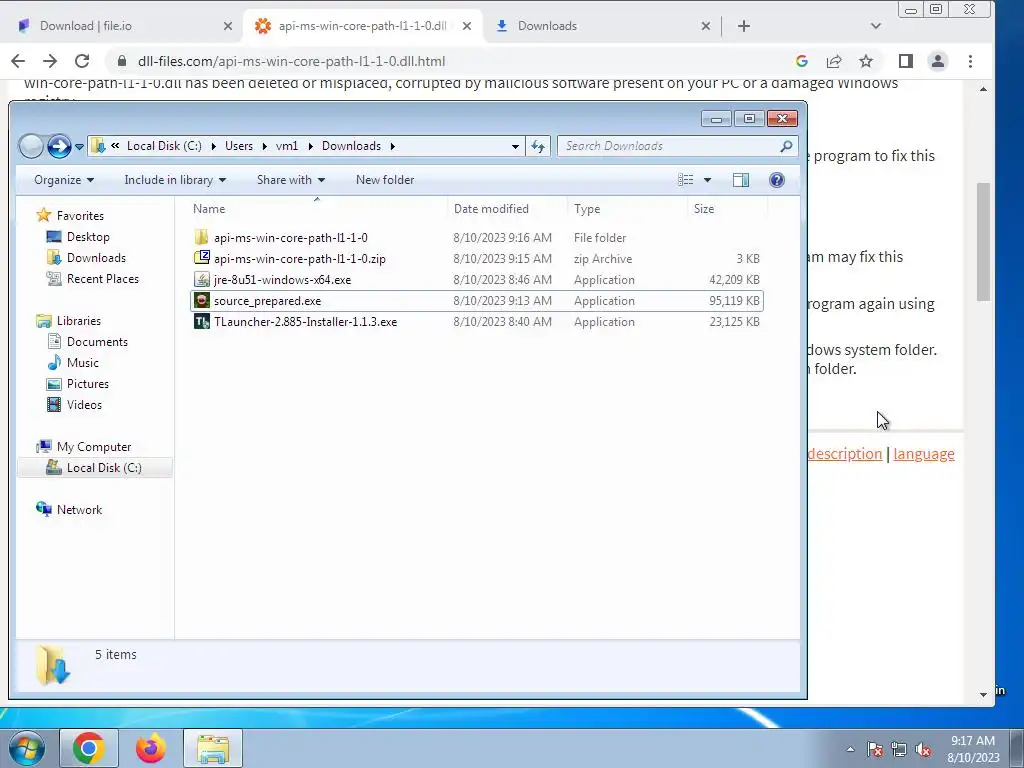Open Recent Places in the navigation pane

[103, 279]
